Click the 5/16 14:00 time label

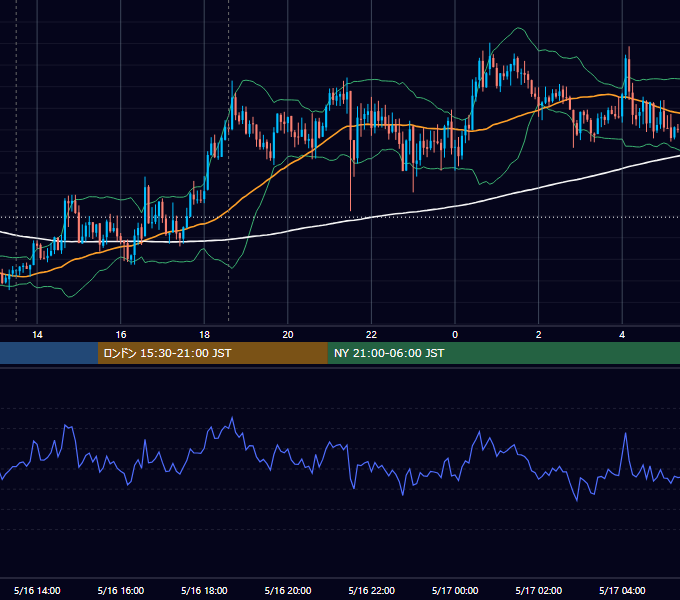37,590
